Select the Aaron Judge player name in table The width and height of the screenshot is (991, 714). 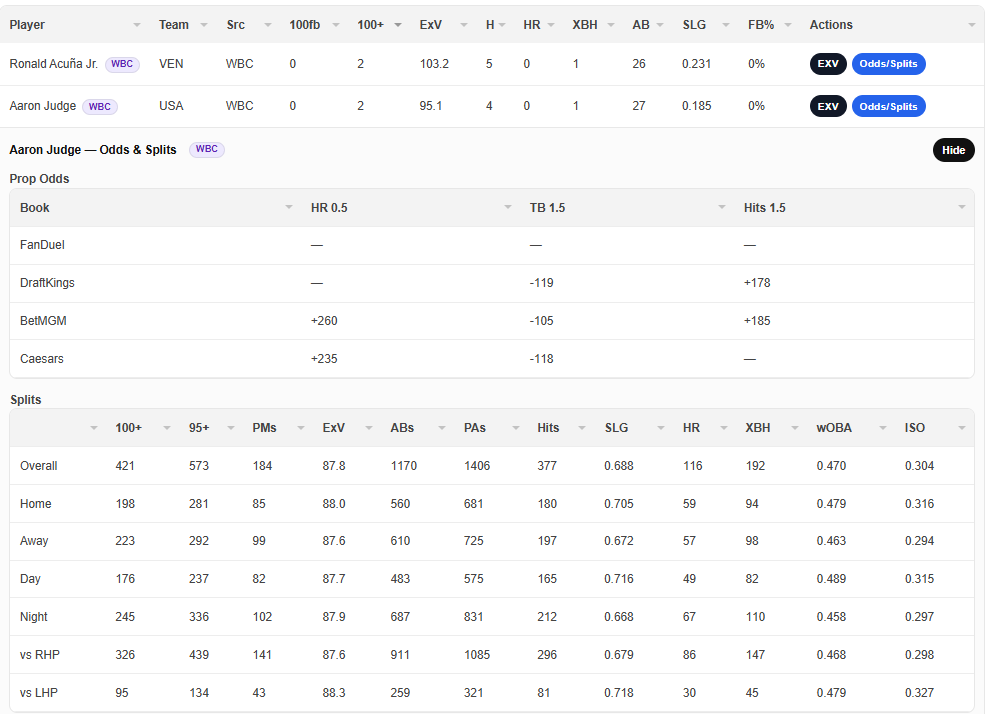coord(42,106)
